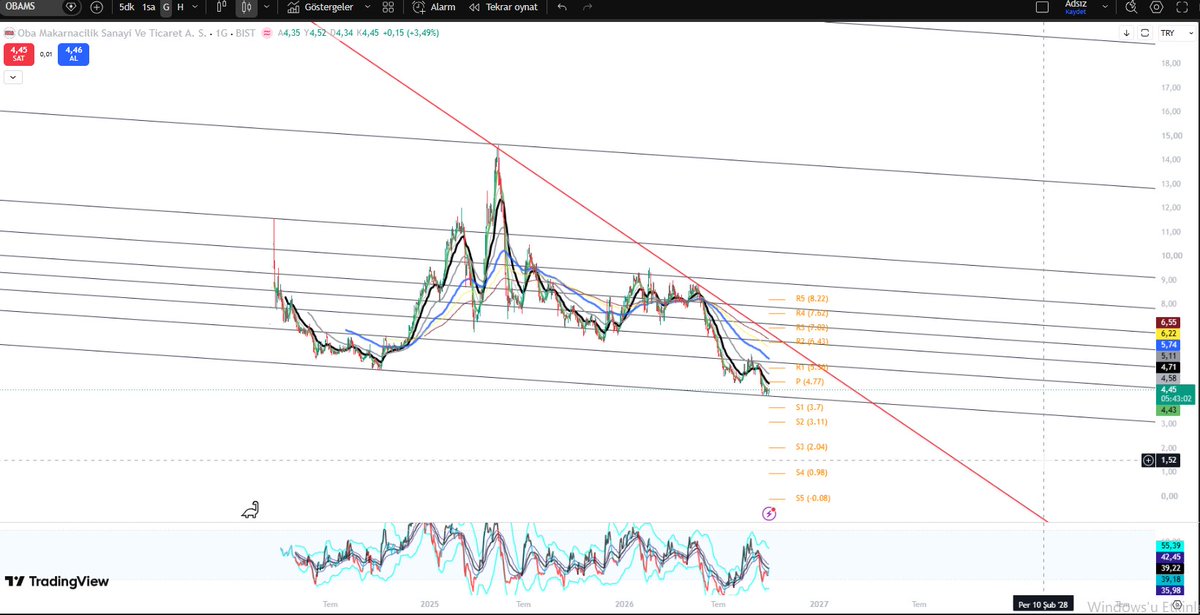Click the S5 (-0.08) pivot label

(813, 498)
